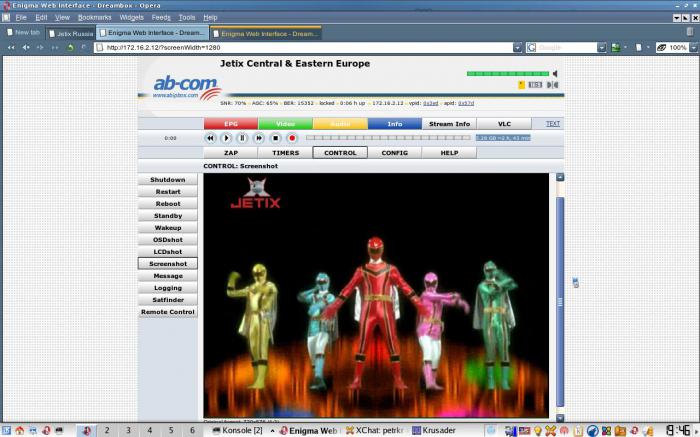Click the Restart control button
Screen dimensions: 700x437
tap(168, 191)
